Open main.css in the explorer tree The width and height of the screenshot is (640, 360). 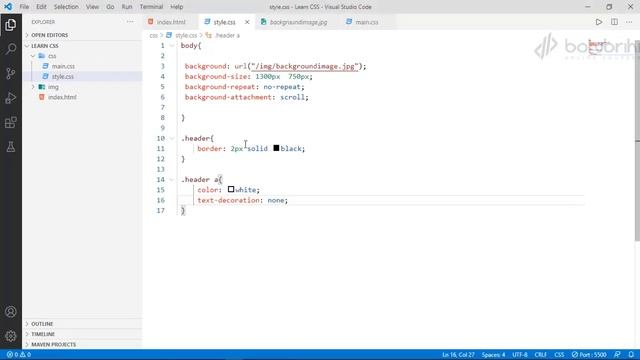(x=63, y=66)
